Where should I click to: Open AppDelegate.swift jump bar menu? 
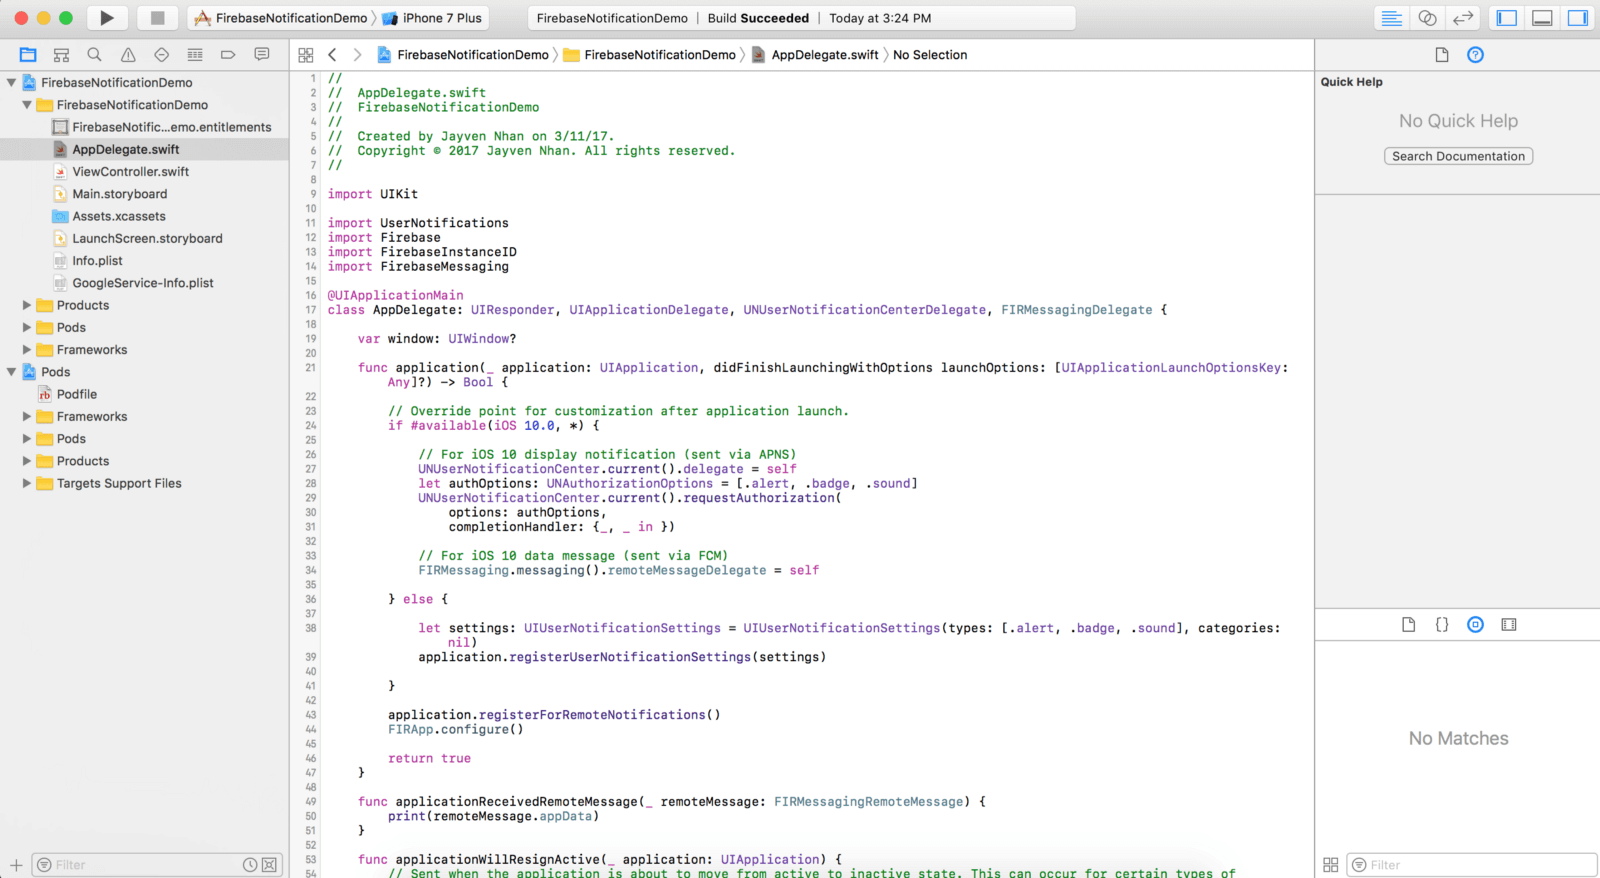pyautogui.click(x=815, y=55)
